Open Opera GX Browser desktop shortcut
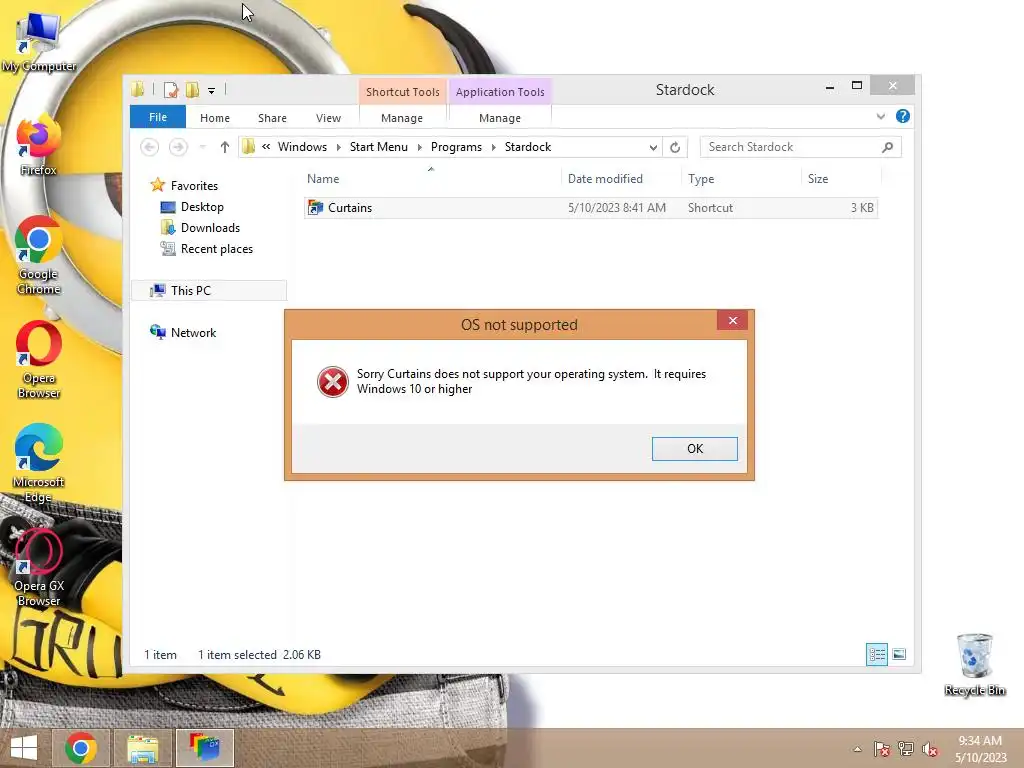Screen dimensions: 1024x768 tap(39, 568)
